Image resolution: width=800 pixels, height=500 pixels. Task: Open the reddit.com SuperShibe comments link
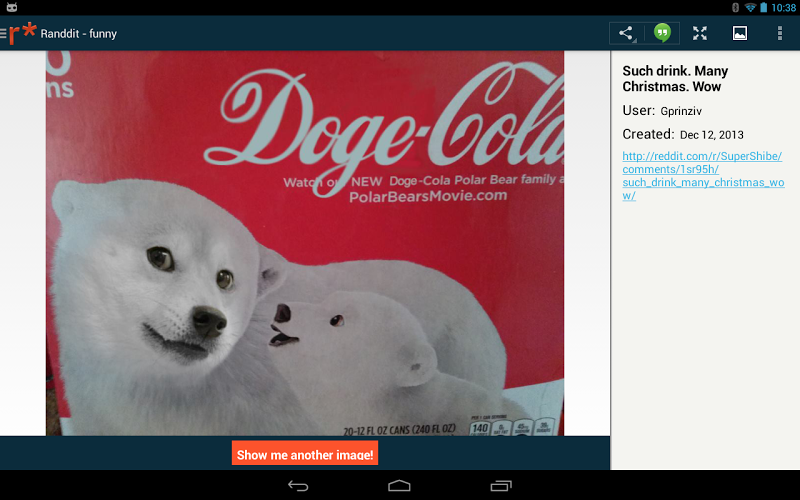coord(703,176)
